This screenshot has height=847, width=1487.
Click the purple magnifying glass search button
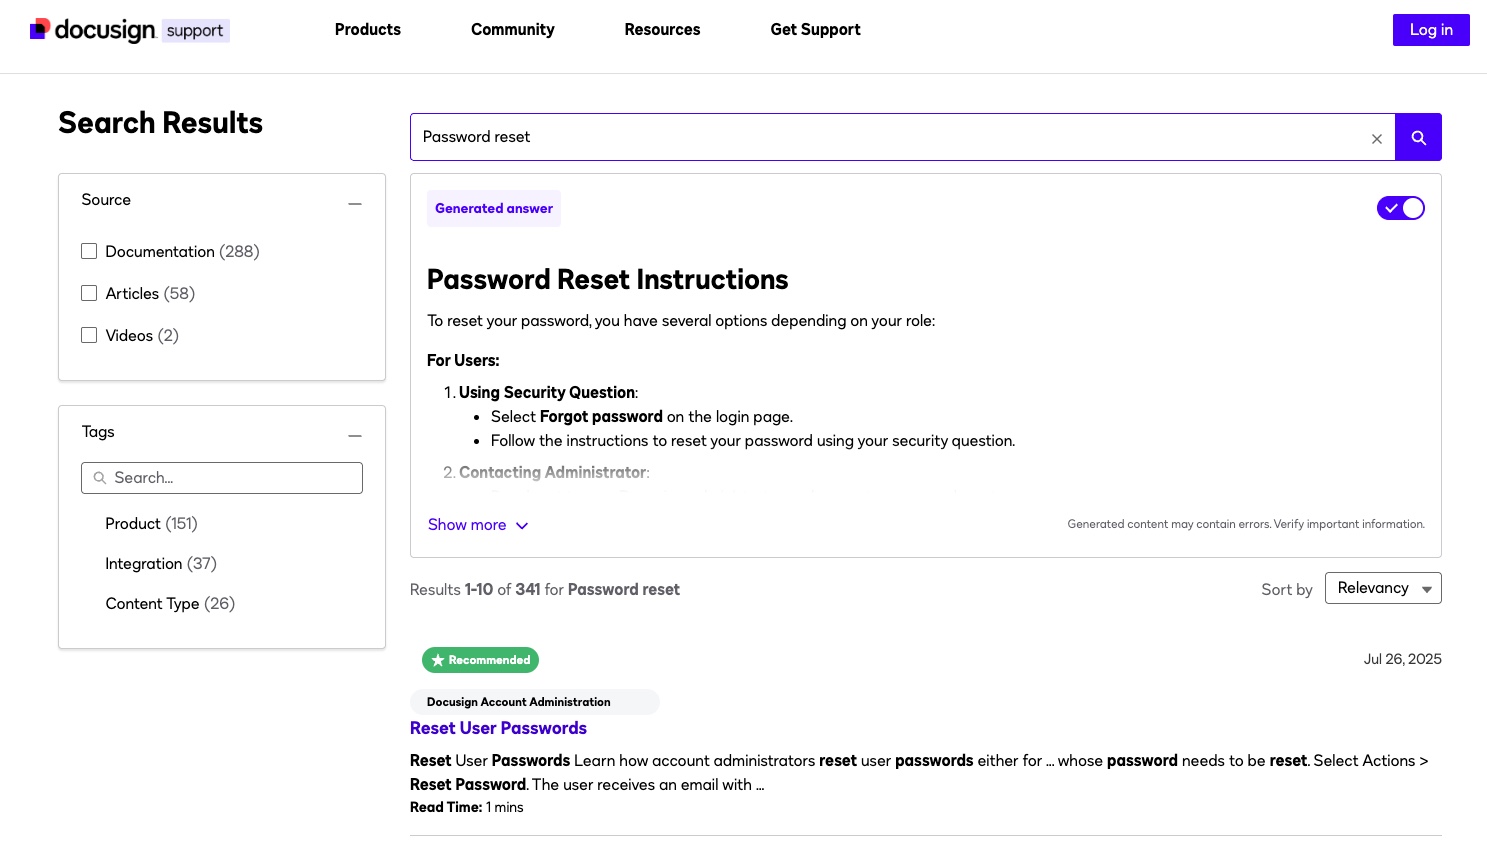tap(1418, 137)
